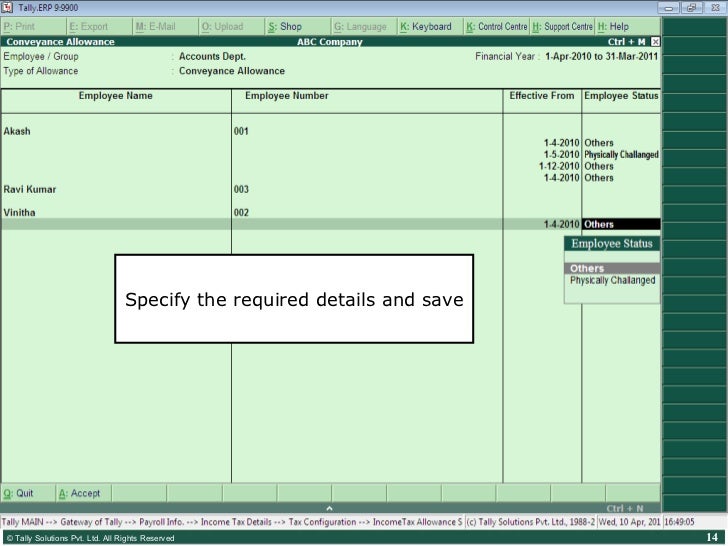728x546 pixels.
Task: Click the Q: Quit button
Action: tap(28, 493)
